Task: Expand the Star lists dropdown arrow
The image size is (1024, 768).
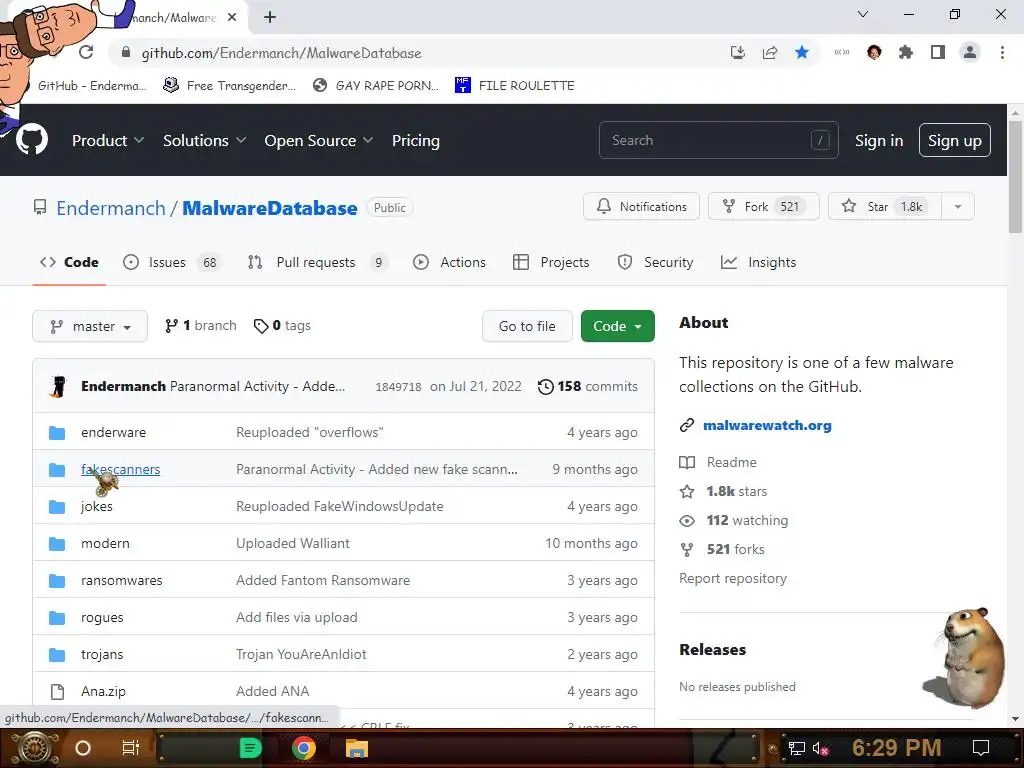Action: tap(958, 206)
